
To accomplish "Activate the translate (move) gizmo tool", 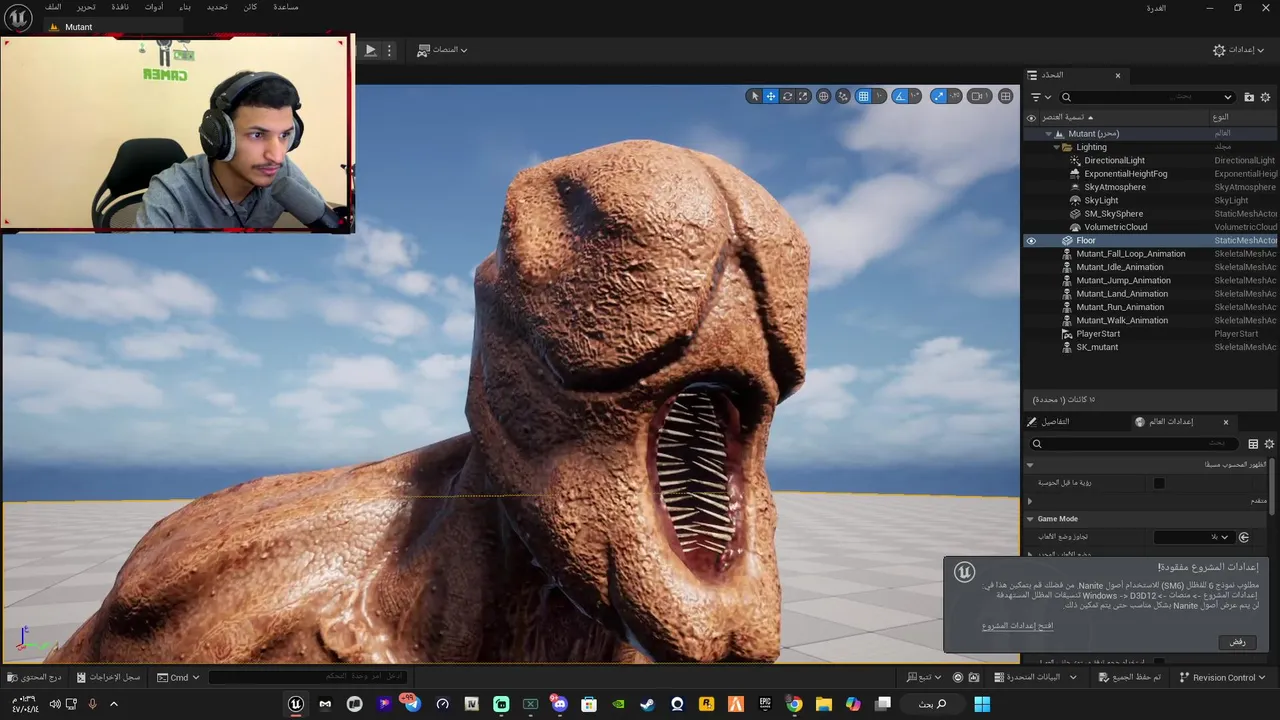I will 771,96.
